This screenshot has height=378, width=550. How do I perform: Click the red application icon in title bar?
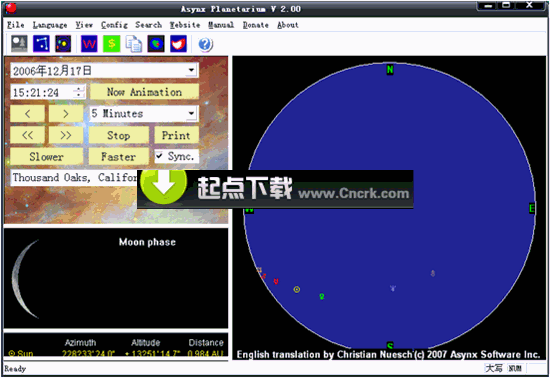(11, 8)
